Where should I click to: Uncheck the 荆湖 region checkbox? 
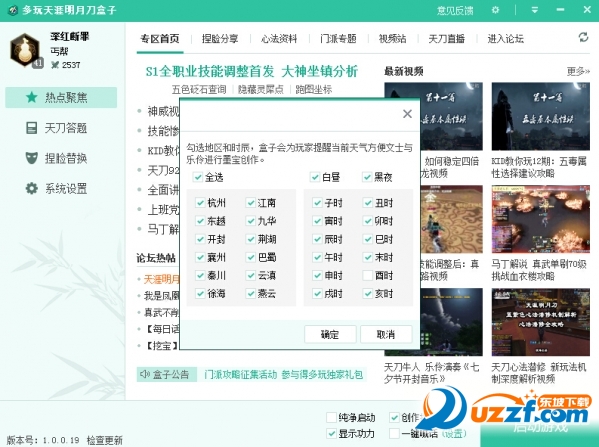(x=251, y=239)
